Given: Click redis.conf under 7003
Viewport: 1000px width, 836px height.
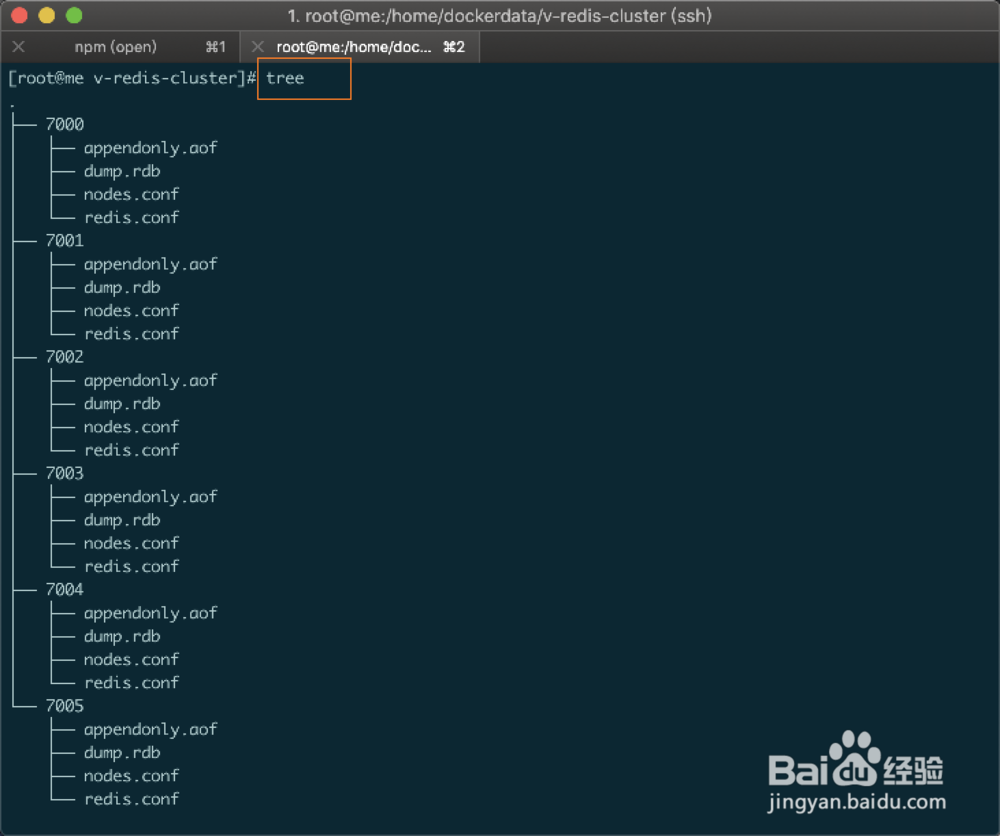Looking at the screenshot, I should (131, 566).
